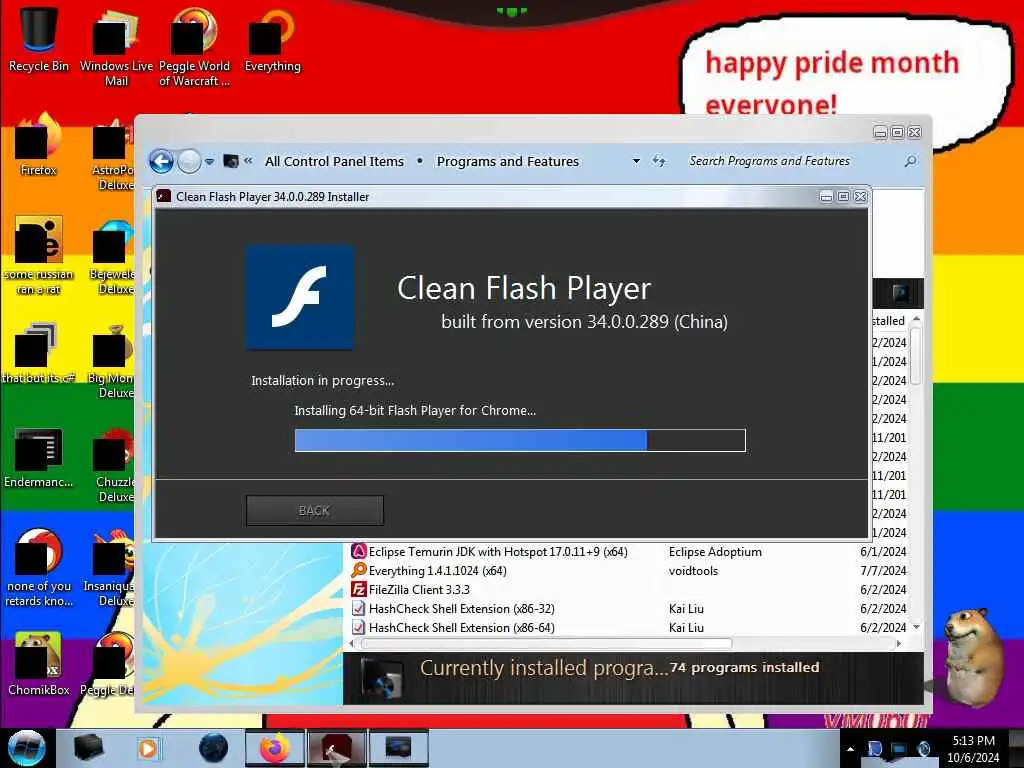This screenshot has height=768, width=1024.
Task: Click the Installed On column header
Action: click(889, 321)
